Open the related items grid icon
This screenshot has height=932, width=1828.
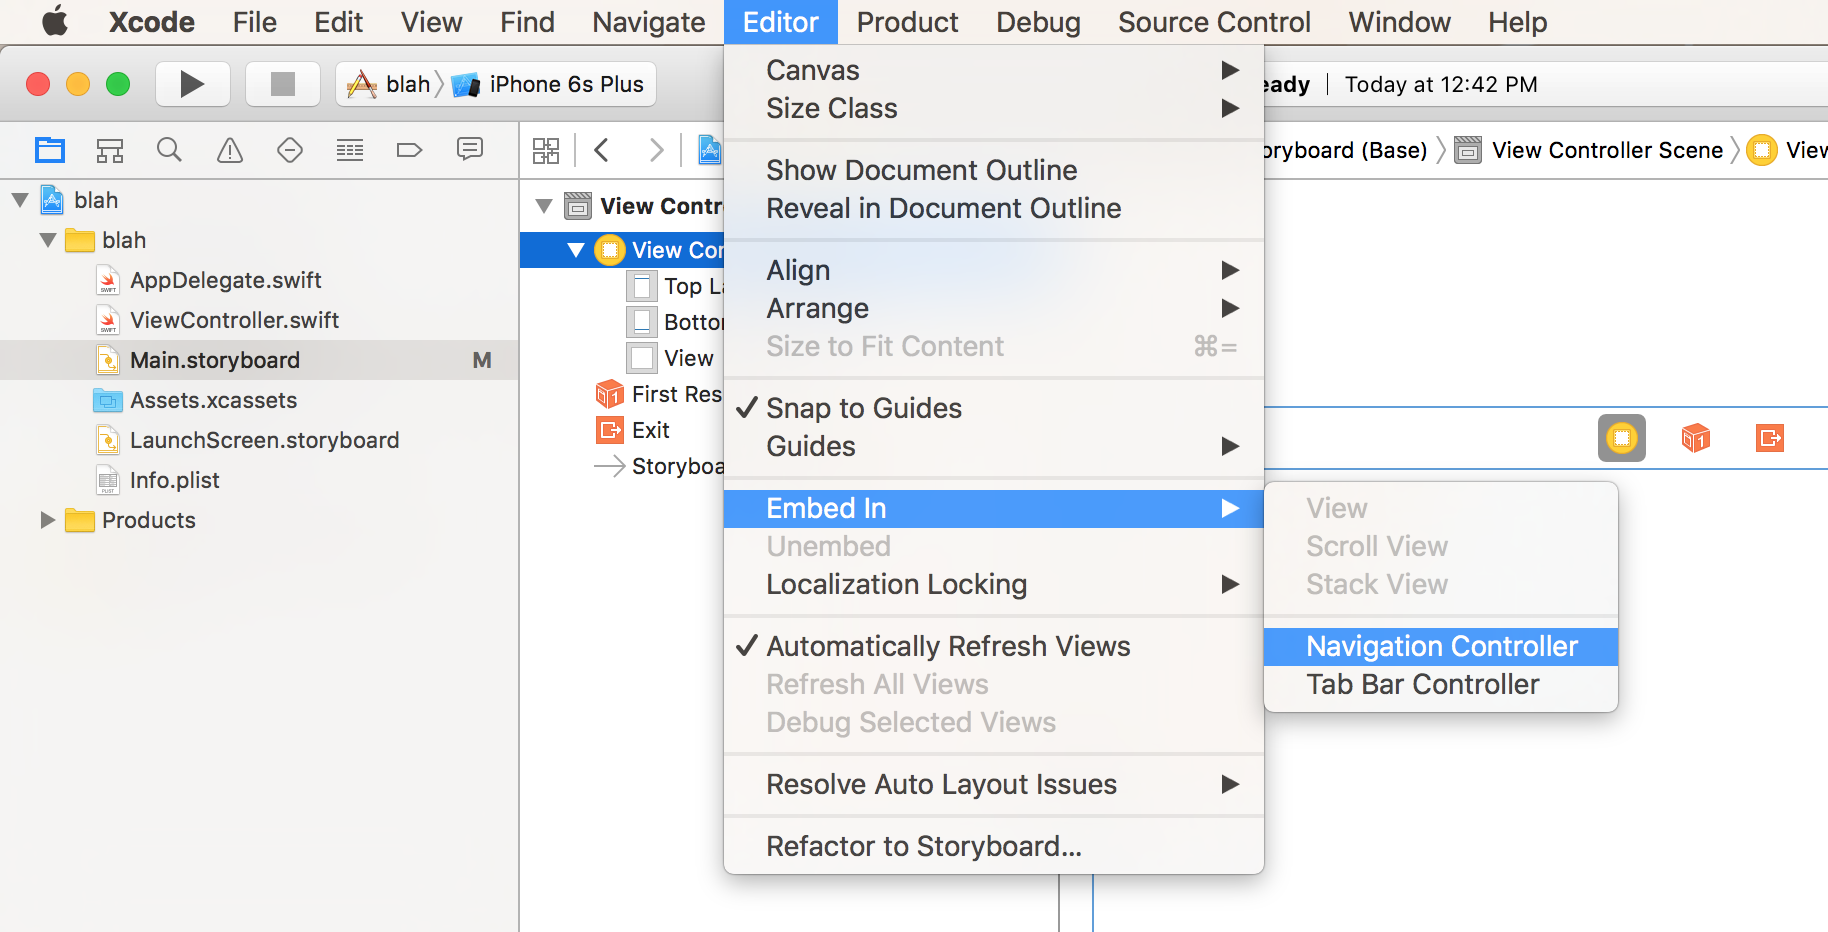tap(546, 150)
